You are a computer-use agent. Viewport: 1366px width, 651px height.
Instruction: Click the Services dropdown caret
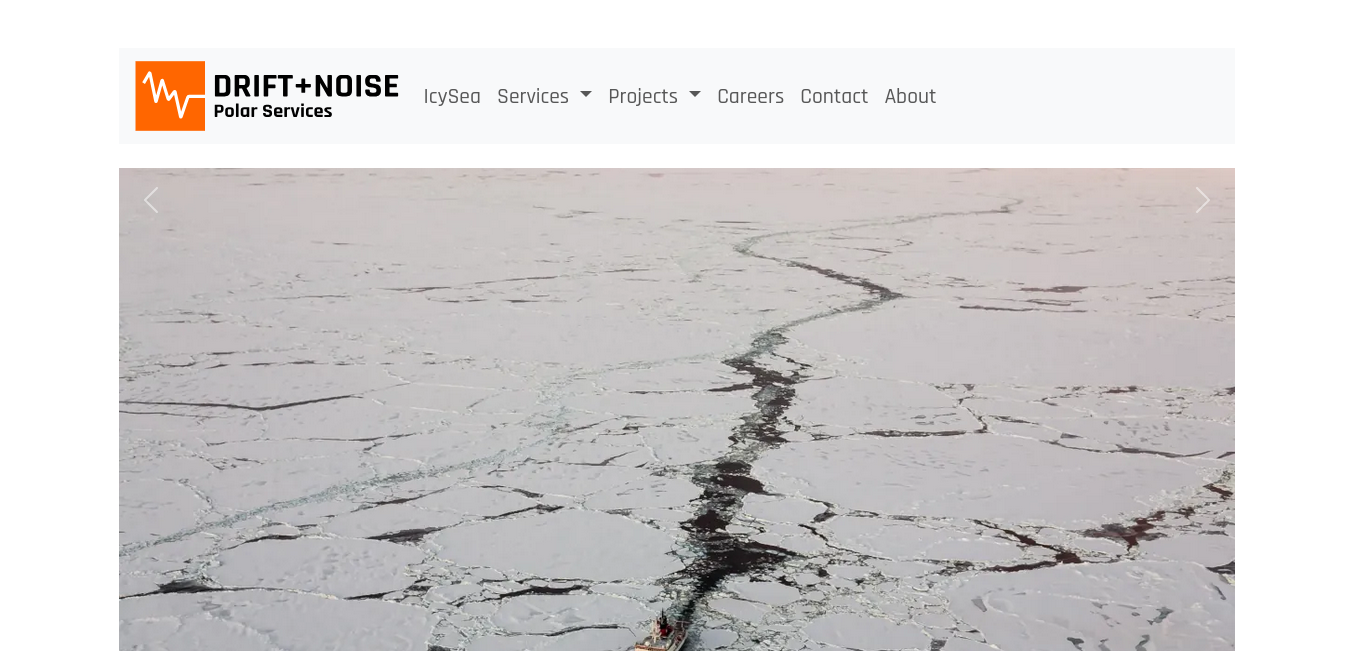586,96
